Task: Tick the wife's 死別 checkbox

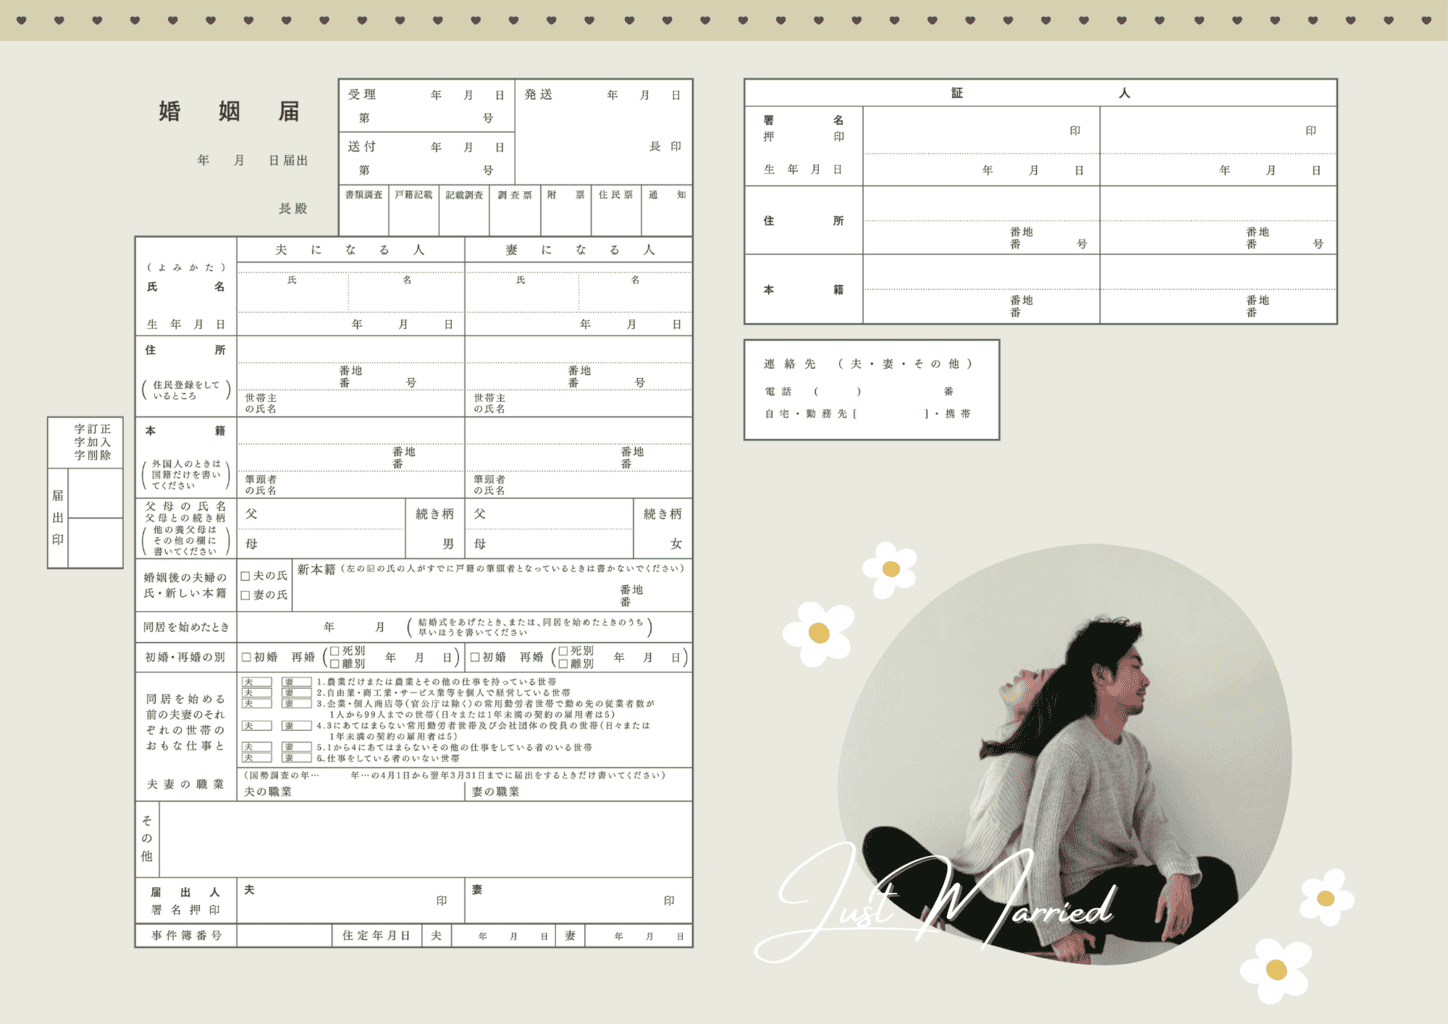Action: click(563, 651)
